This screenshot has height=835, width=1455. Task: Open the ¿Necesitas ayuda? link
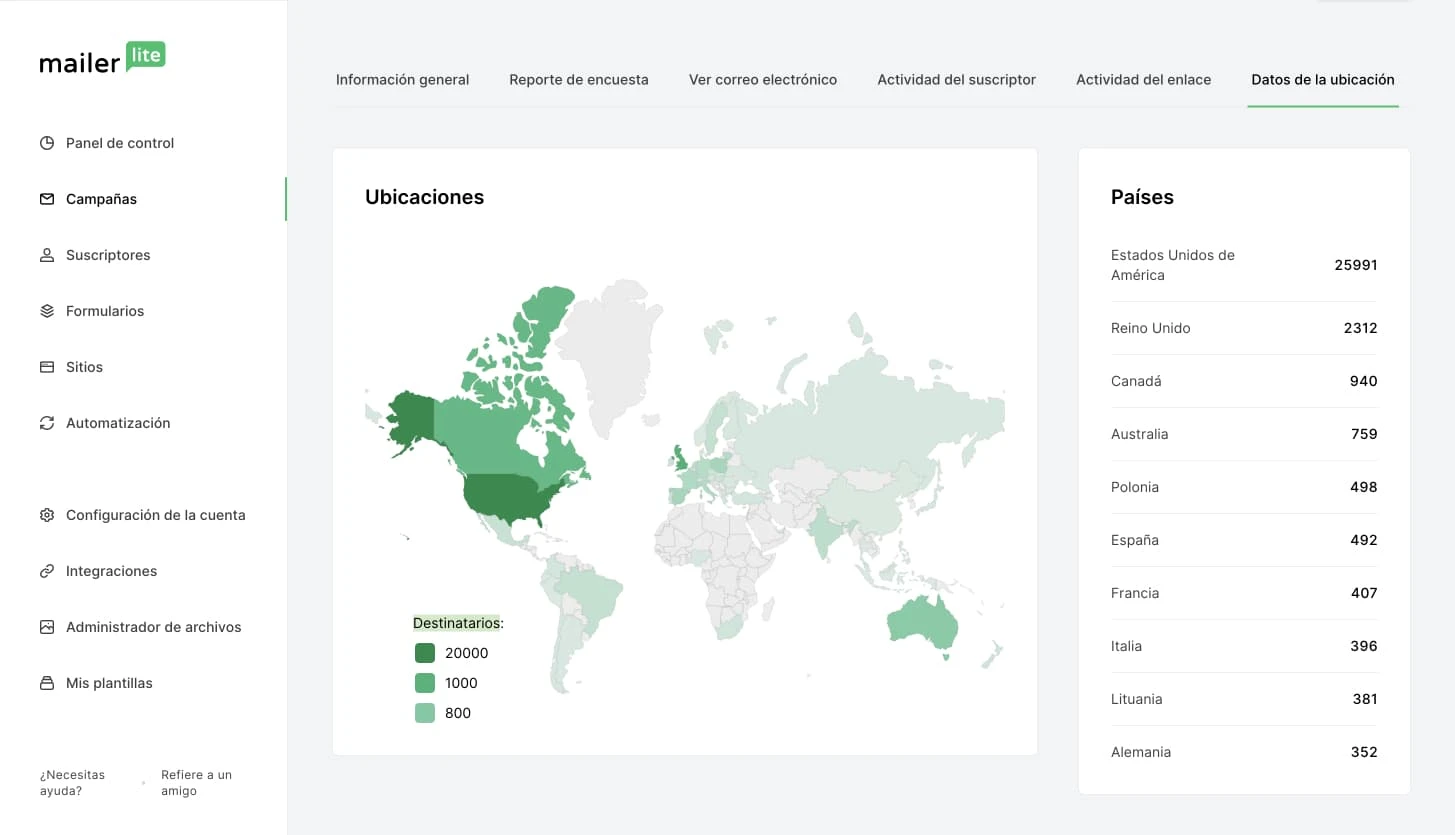72,783
